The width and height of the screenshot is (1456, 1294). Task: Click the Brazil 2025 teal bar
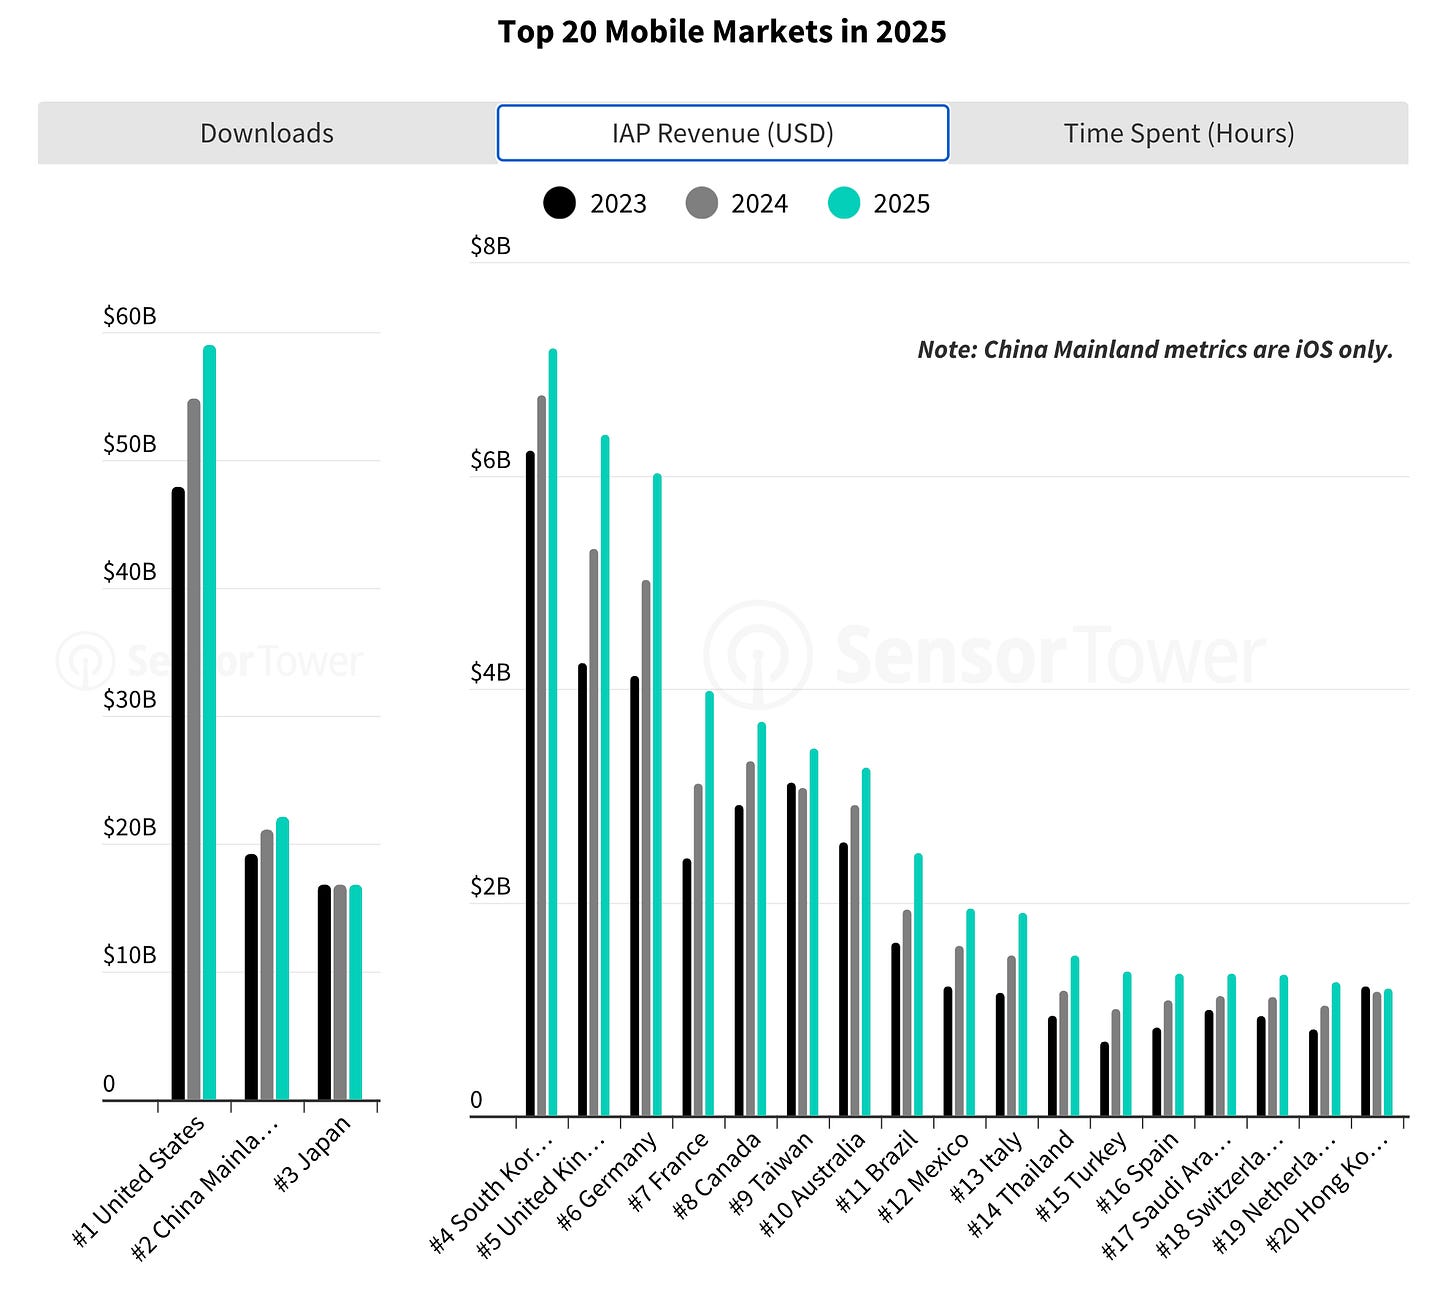[x=918, y=984]
